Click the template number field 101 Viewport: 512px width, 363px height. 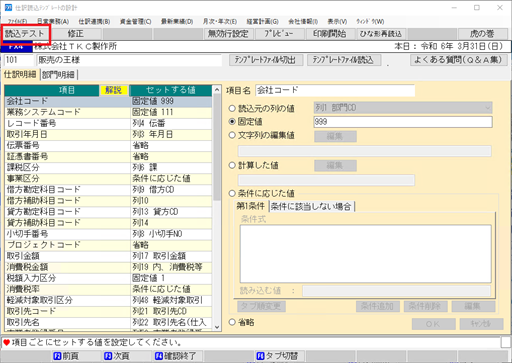click(18, 60)
